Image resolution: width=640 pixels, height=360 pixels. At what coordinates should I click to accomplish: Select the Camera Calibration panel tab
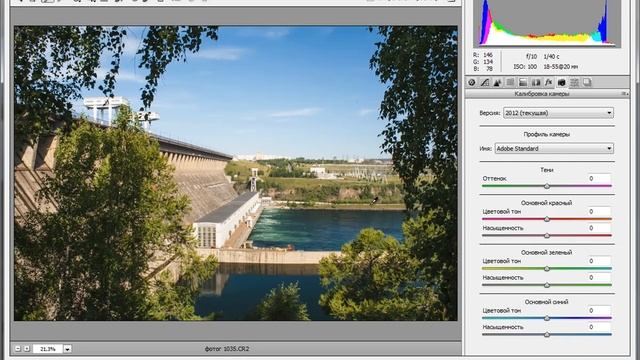tap(561, 82)
